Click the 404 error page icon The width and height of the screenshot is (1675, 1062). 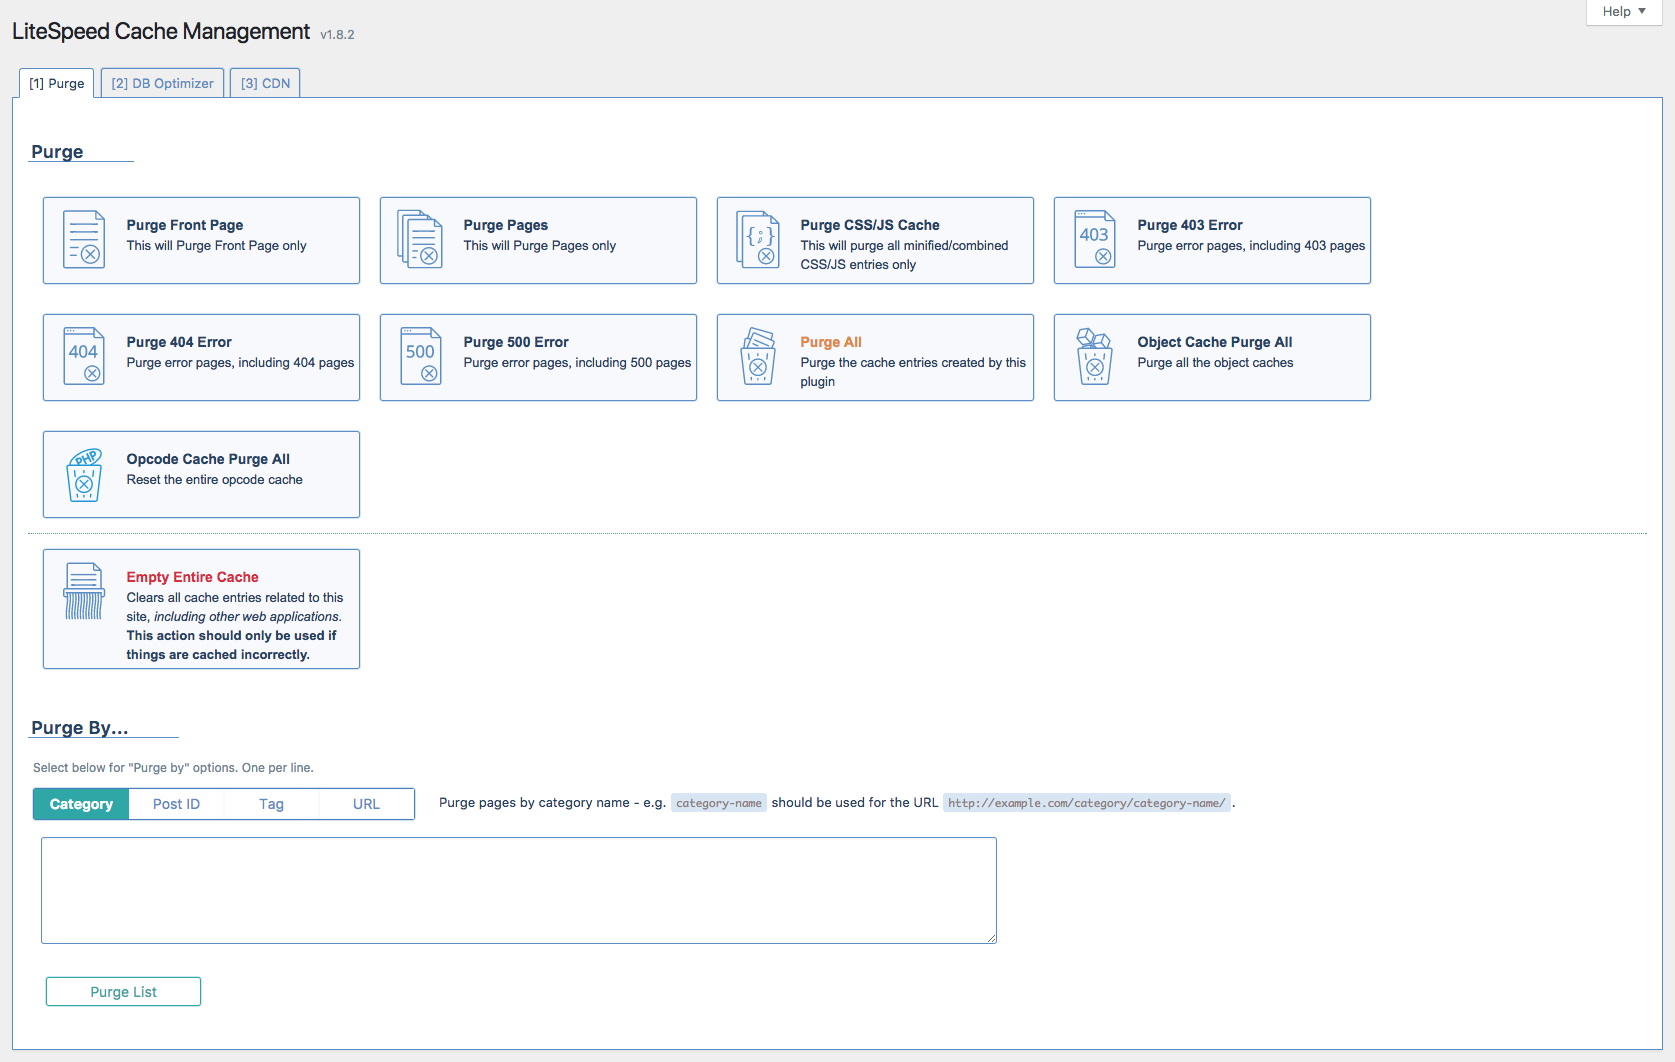pos(84,357)
